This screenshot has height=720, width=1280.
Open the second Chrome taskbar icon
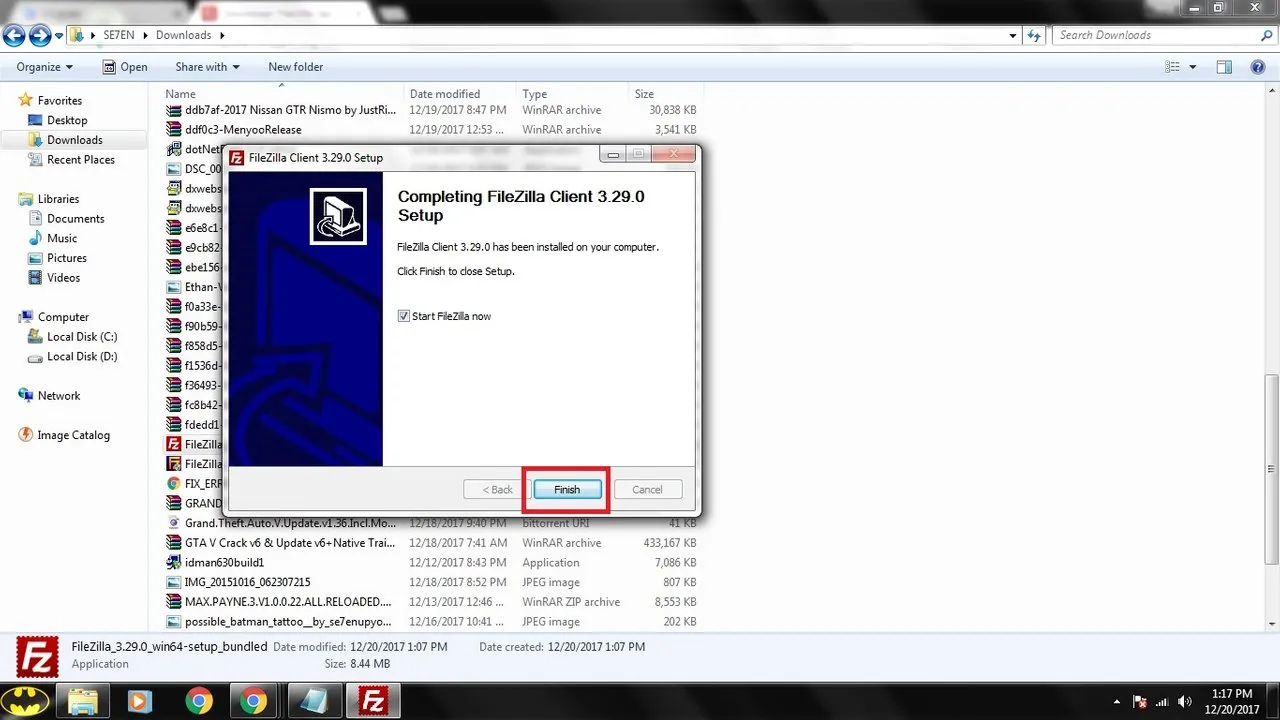(x=252, y=701)
